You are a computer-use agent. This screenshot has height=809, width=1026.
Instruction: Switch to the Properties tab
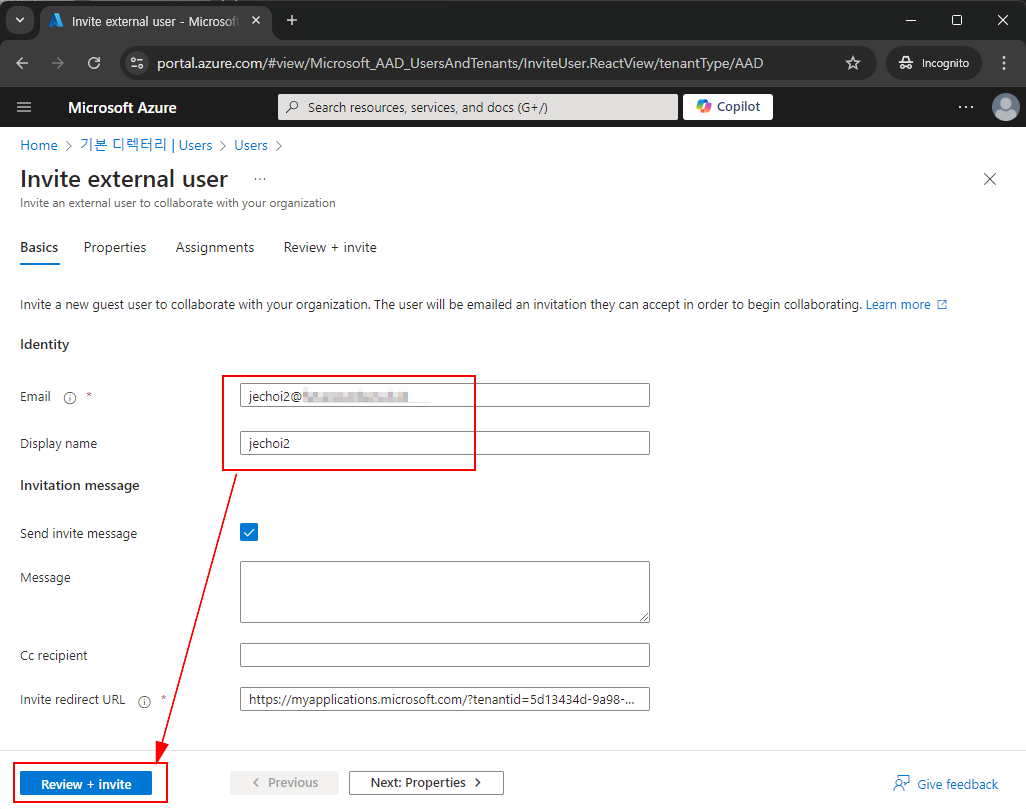115,247
